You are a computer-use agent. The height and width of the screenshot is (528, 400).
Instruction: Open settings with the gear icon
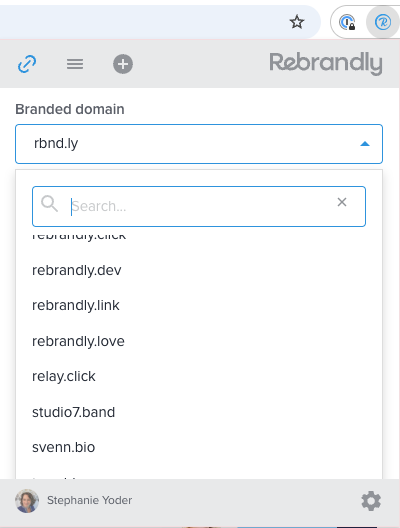pyautogui.click(x=371, y=501)
